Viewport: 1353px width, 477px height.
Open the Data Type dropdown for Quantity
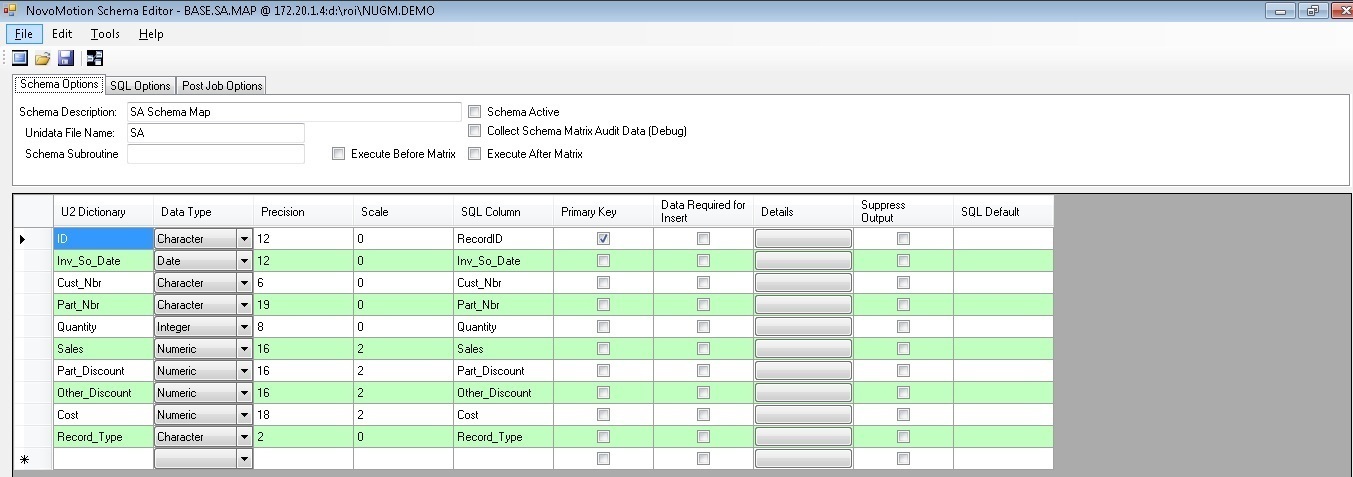point(244,327)
